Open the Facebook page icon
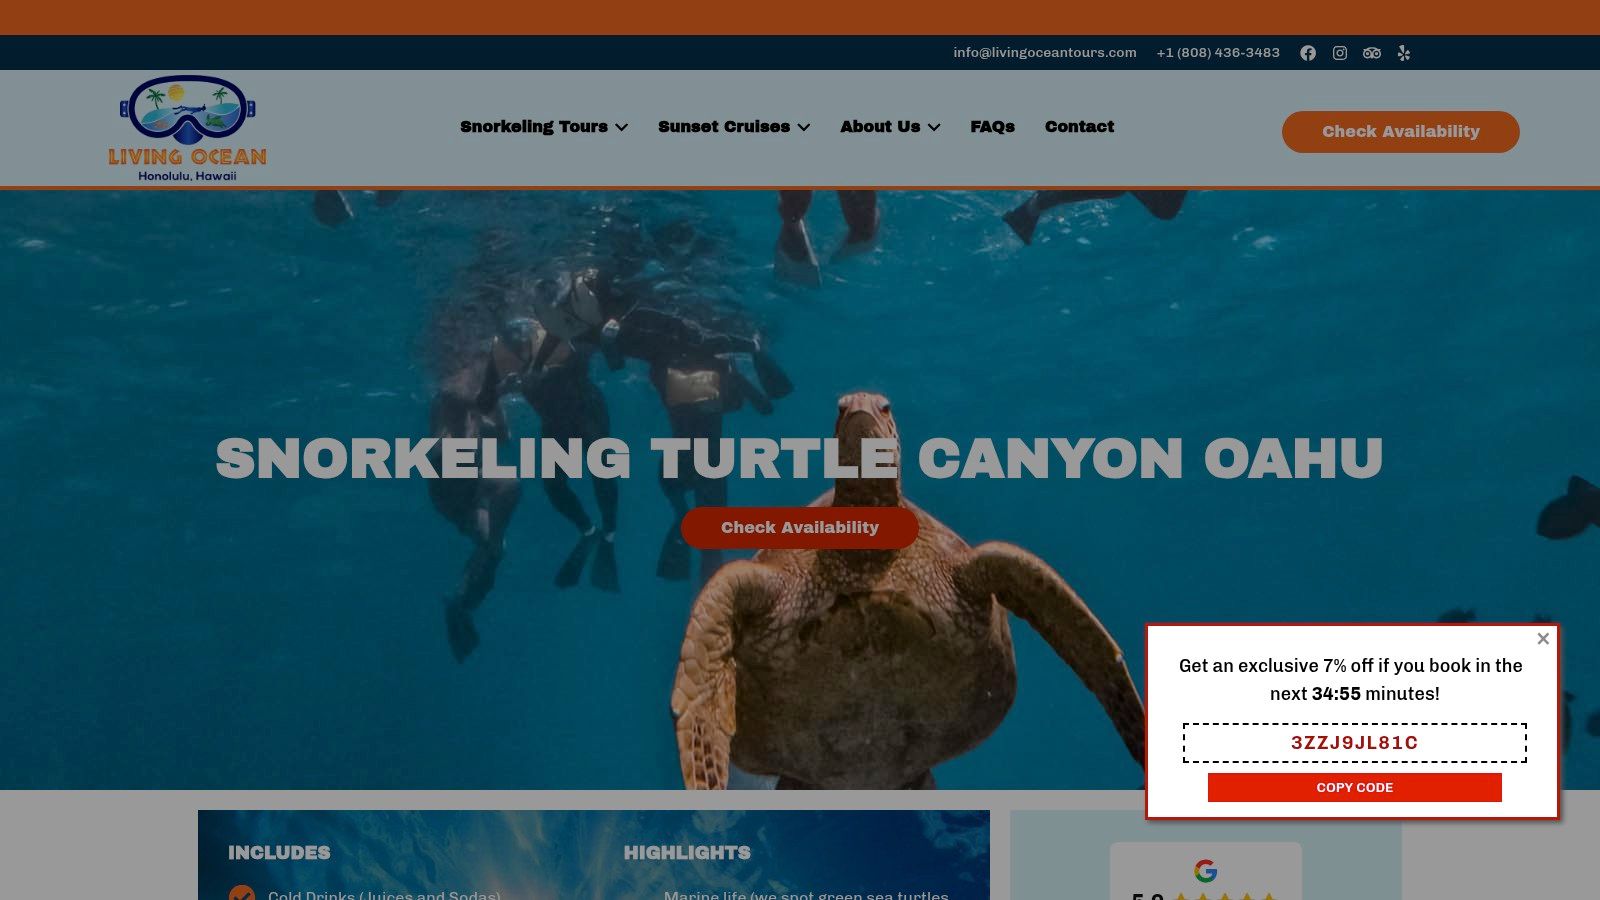 click(x=1308, y=53)
